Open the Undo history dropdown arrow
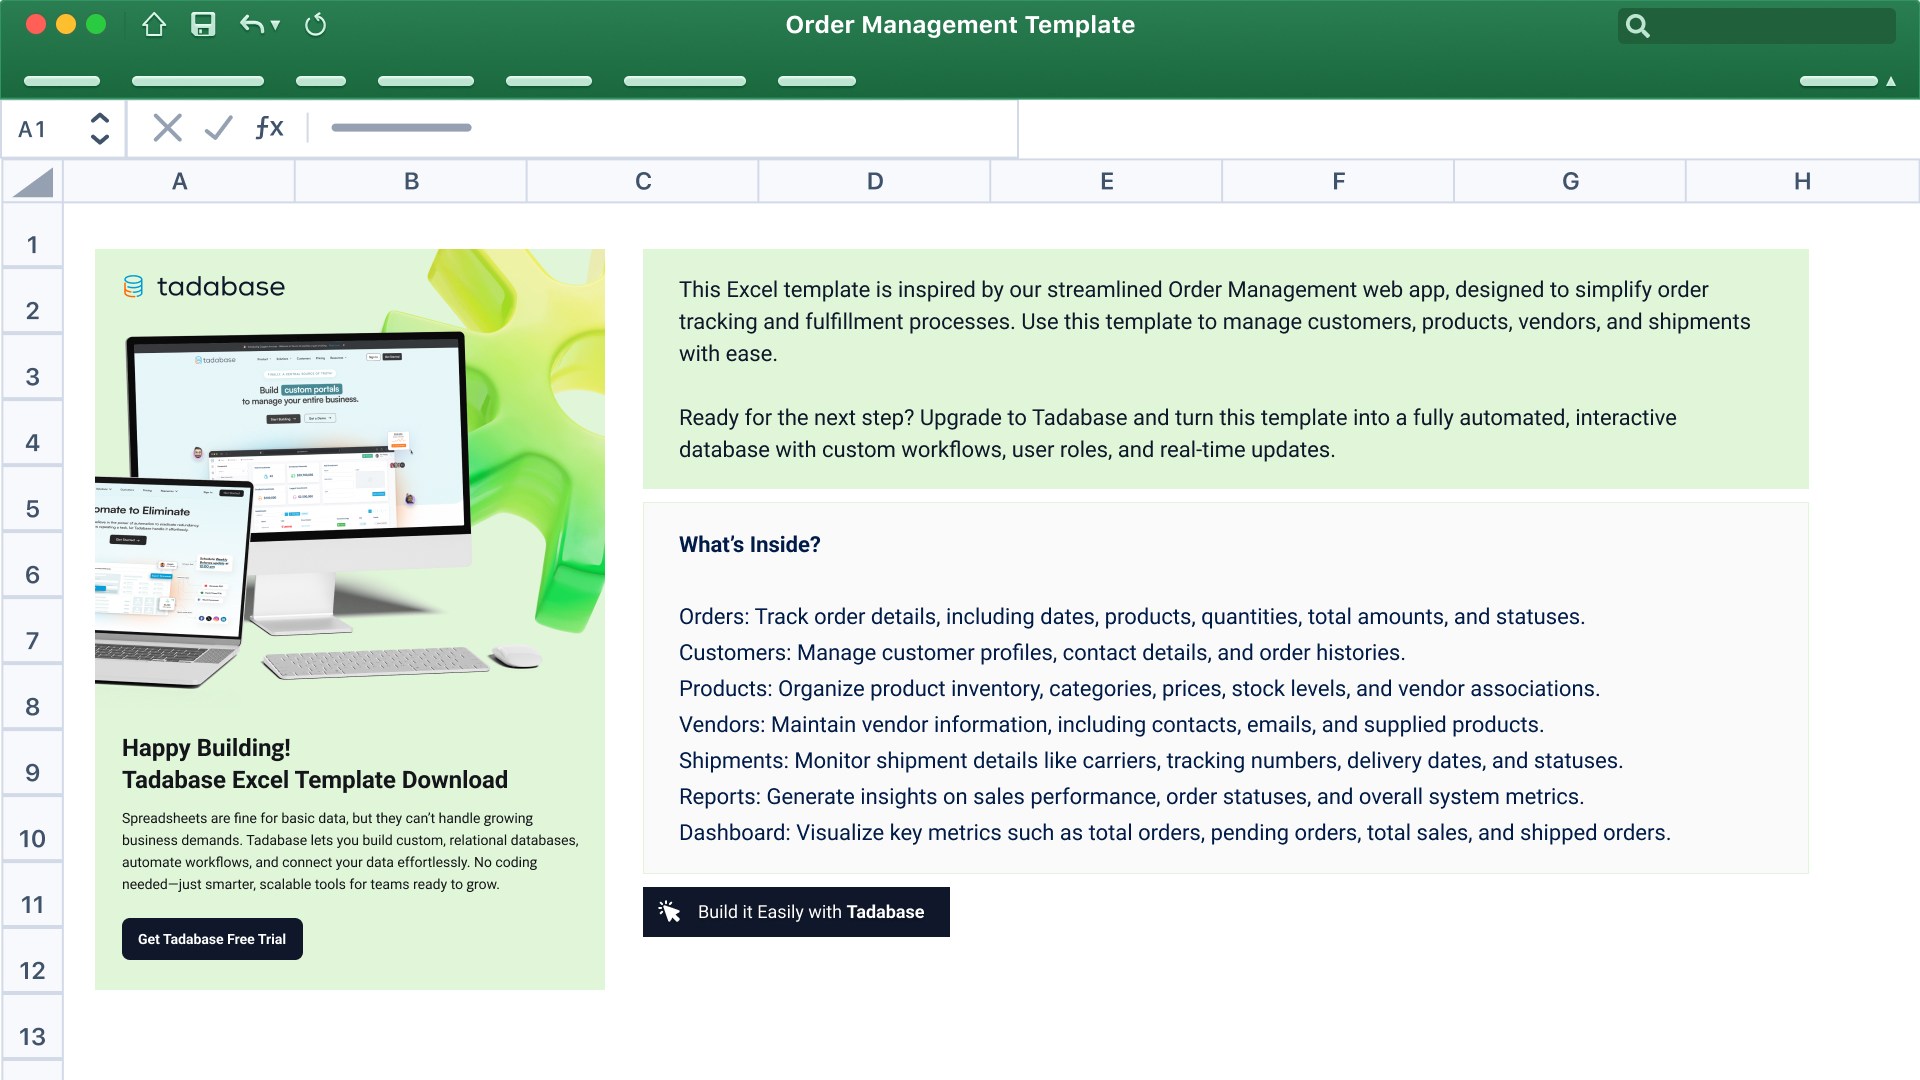The image size is (1920, 1080). click(x=275, y=25)
